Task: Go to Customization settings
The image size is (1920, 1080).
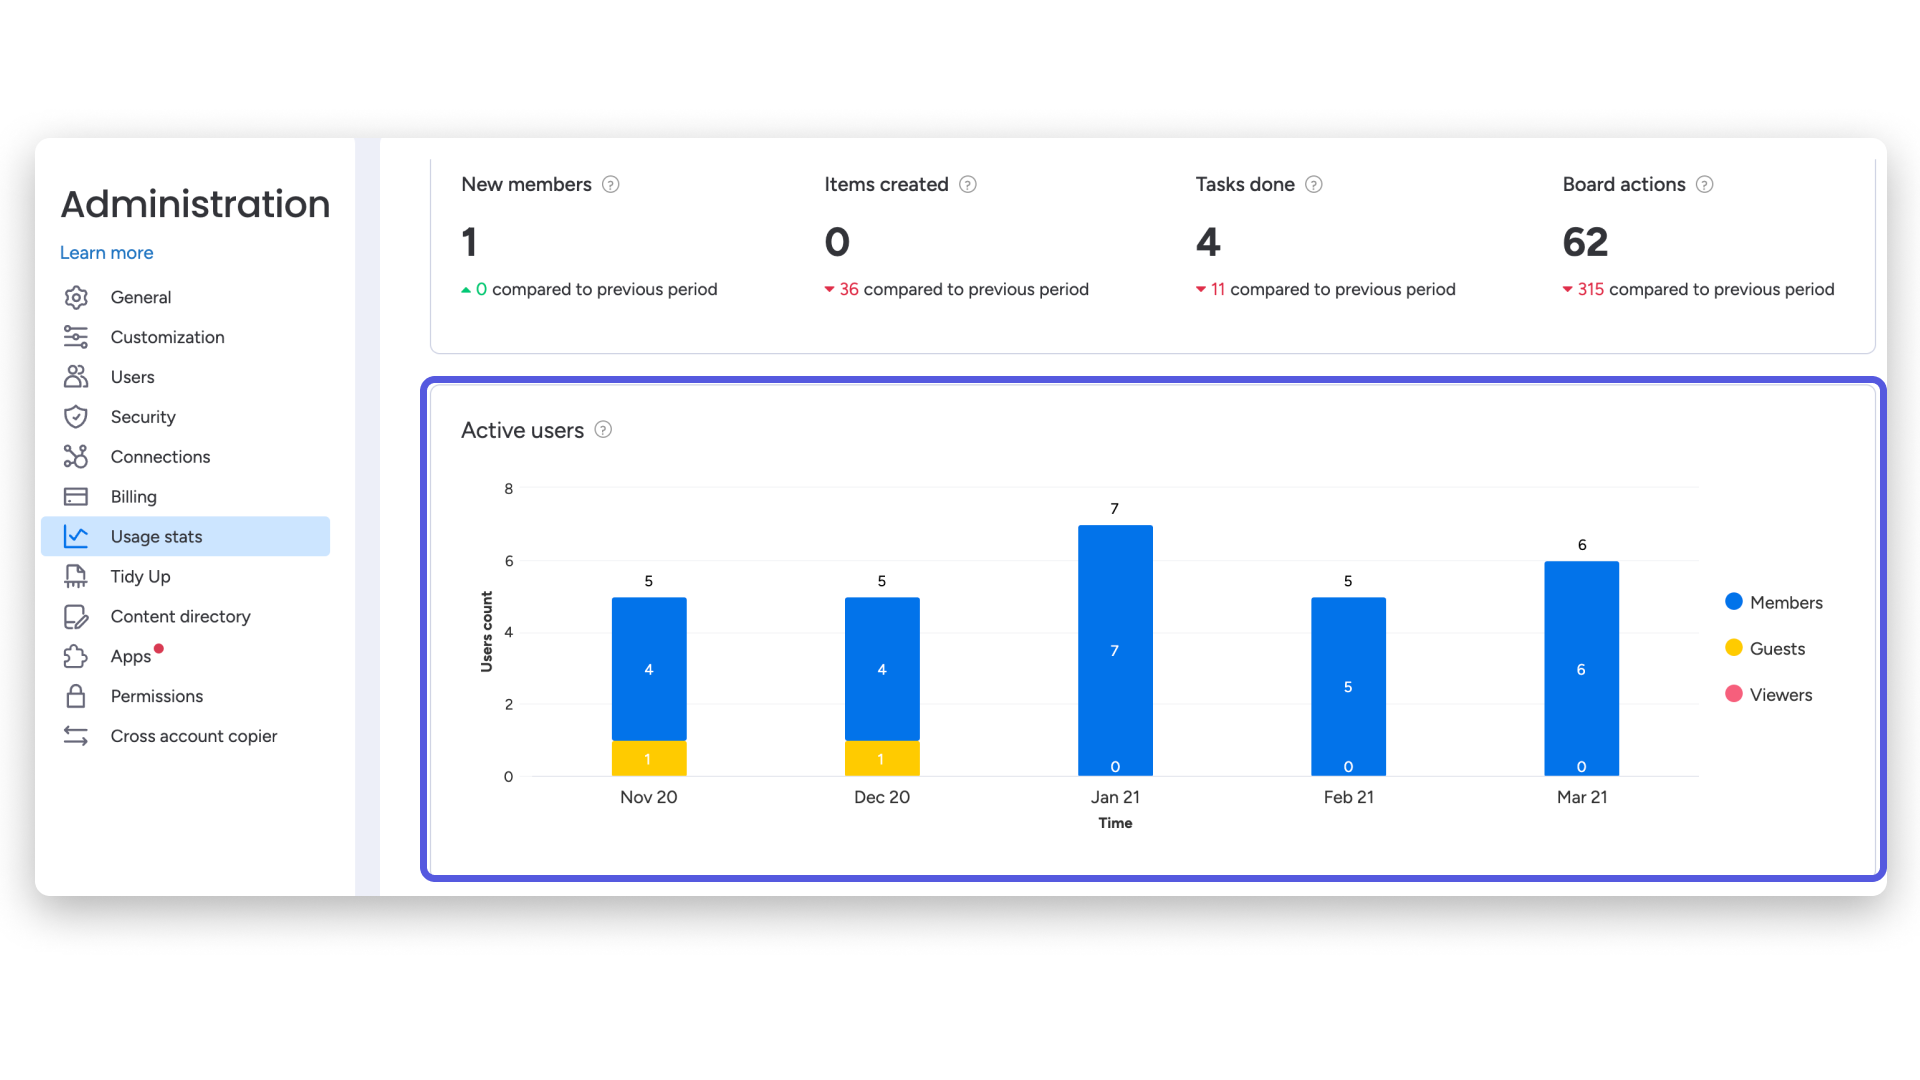Action: (185, 337)
